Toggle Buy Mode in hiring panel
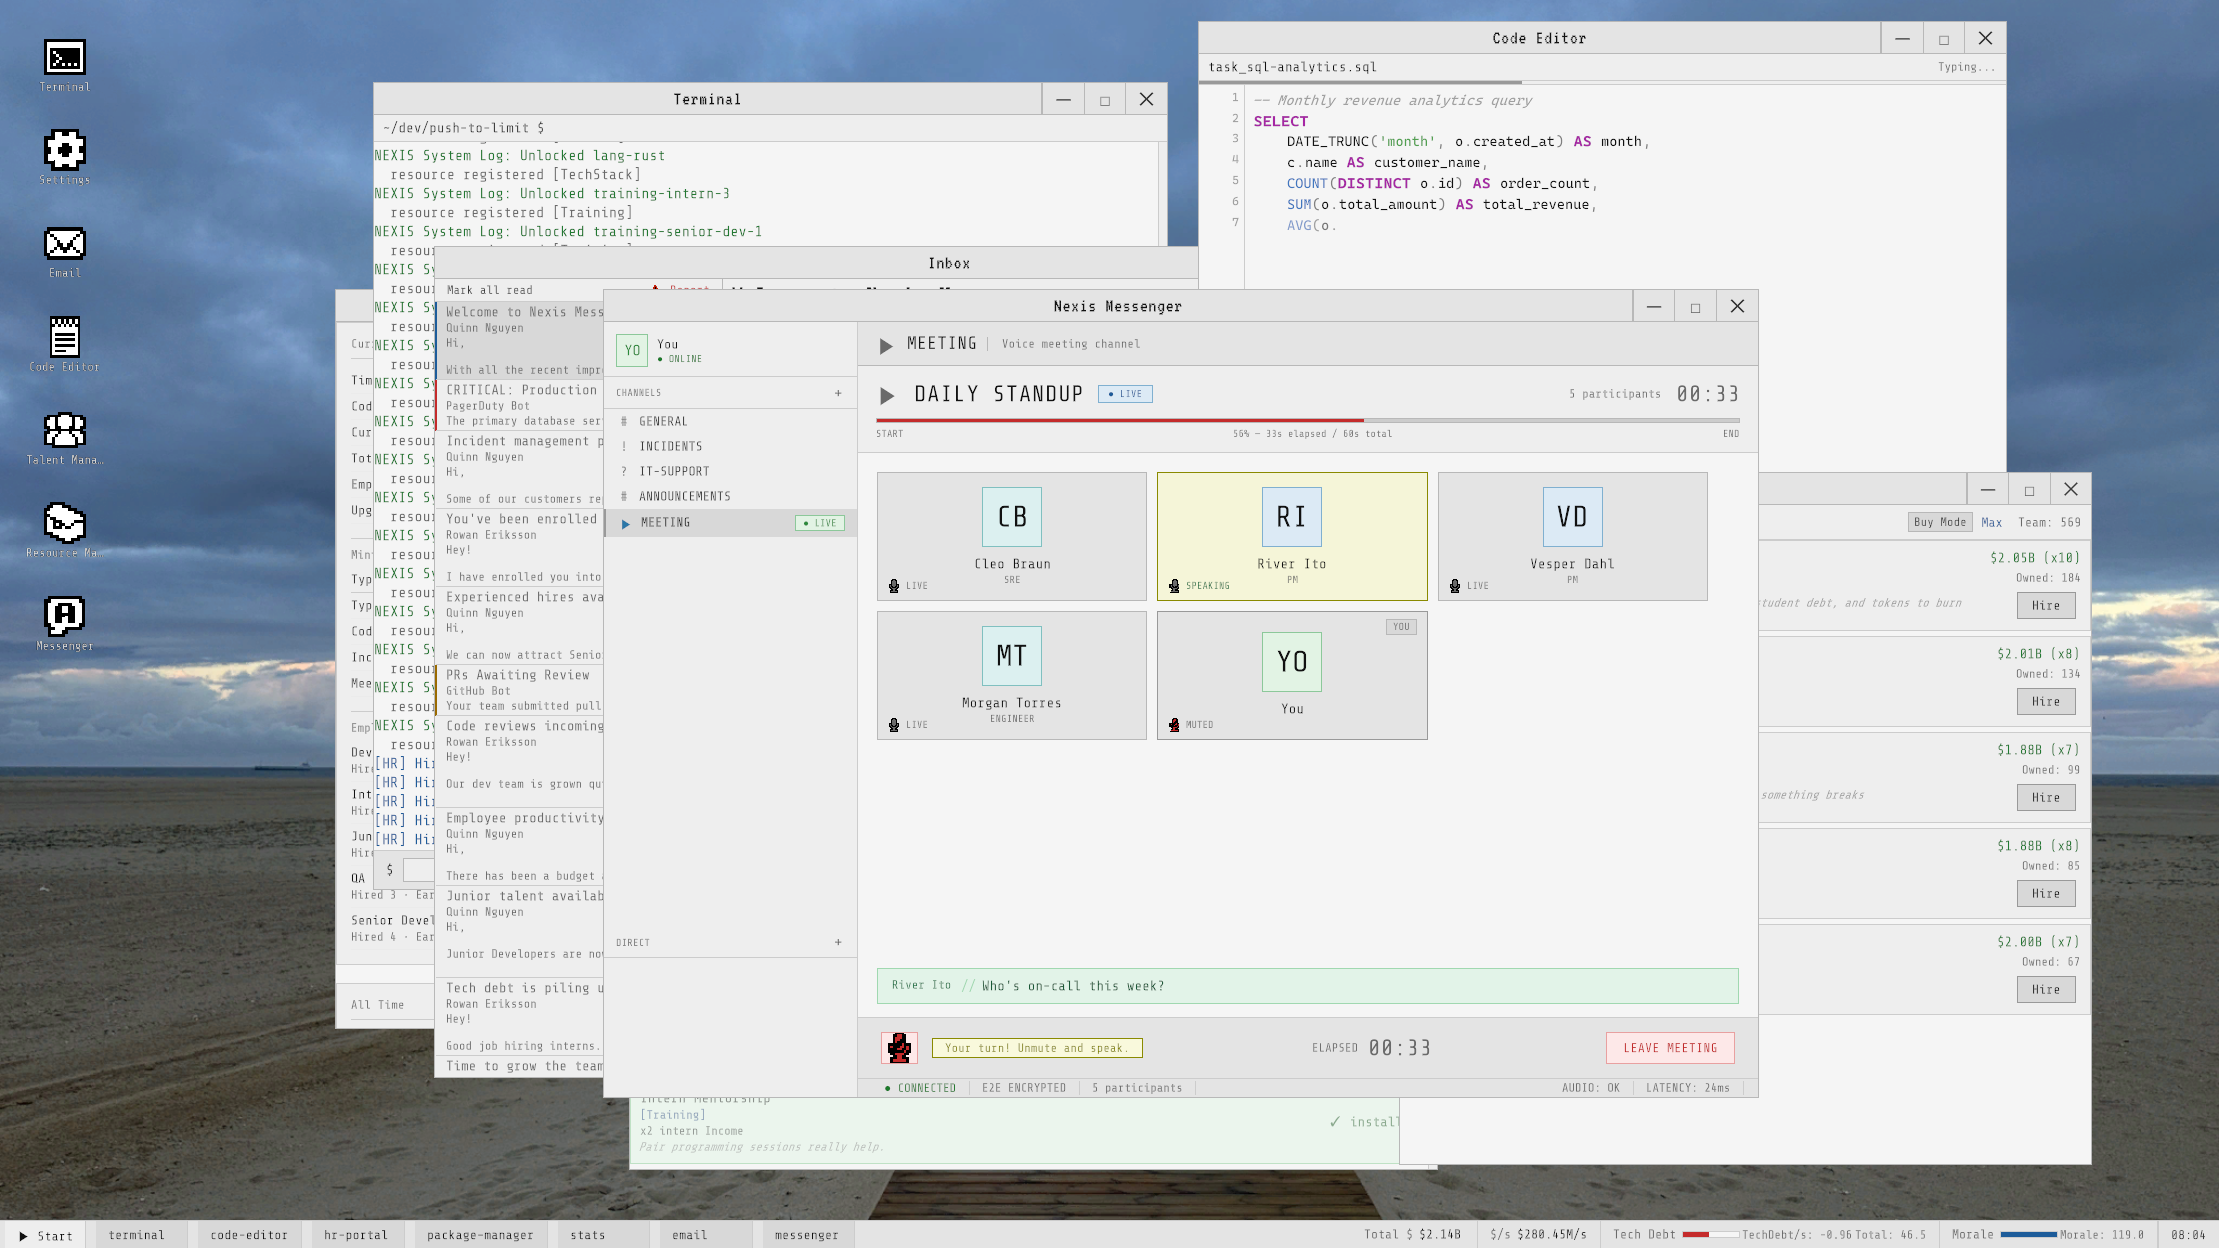Screen dimensions: 2219x1248 pos(1939,522)
